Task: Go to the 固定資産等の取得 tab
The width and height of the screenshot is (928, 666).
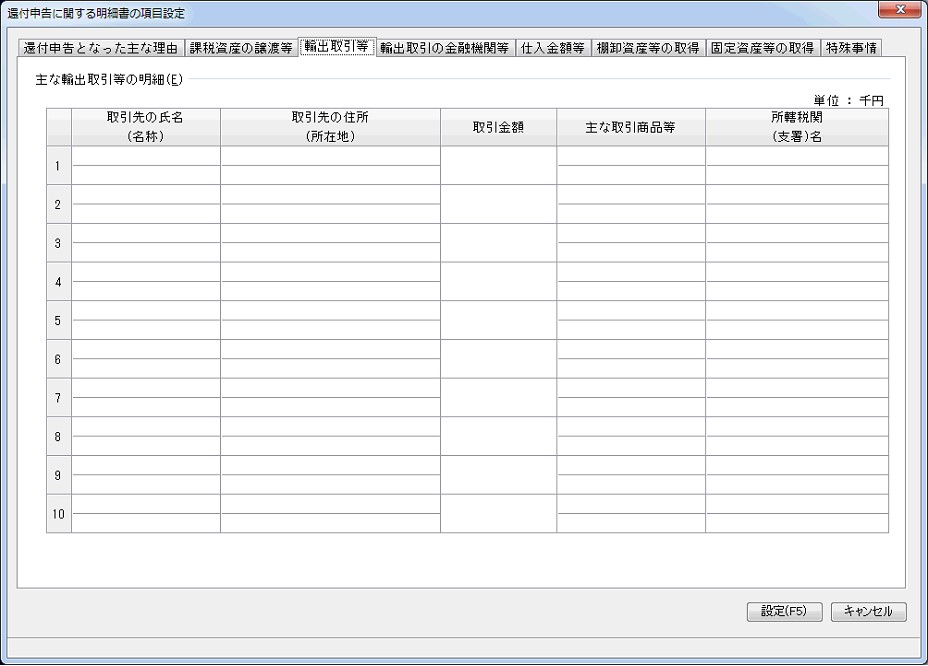Action: click(x=762, y=48)
